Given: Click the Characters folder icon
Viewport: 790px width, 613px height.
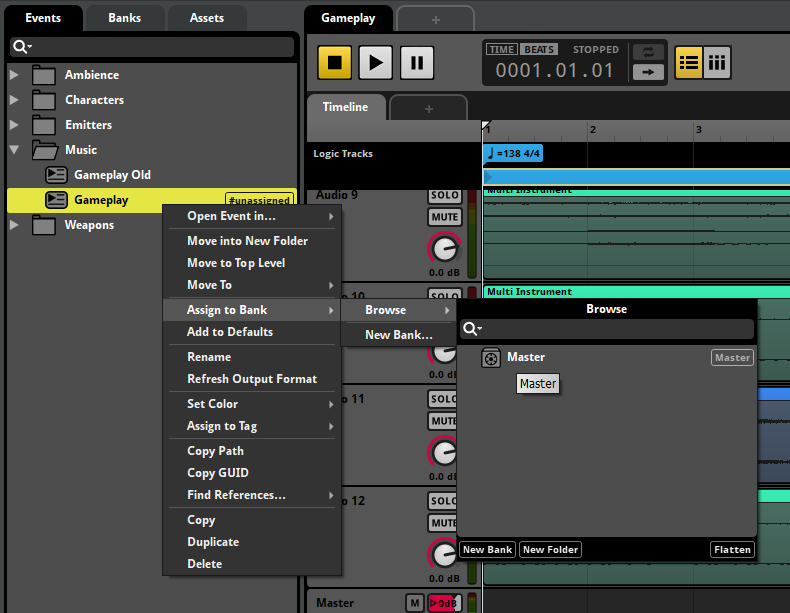Looking at the screenshot, I should [44, 100].
